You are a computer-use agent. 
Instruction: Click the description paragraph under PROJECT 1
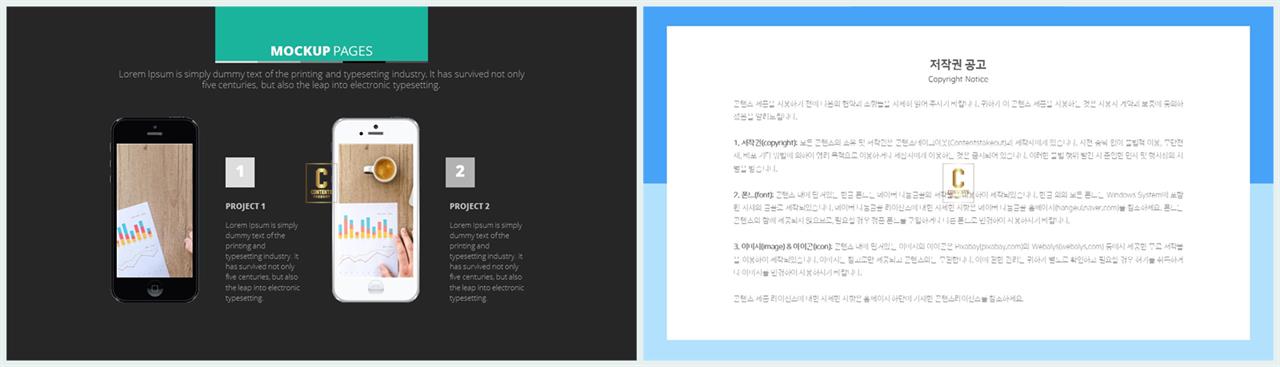(263, 262)
